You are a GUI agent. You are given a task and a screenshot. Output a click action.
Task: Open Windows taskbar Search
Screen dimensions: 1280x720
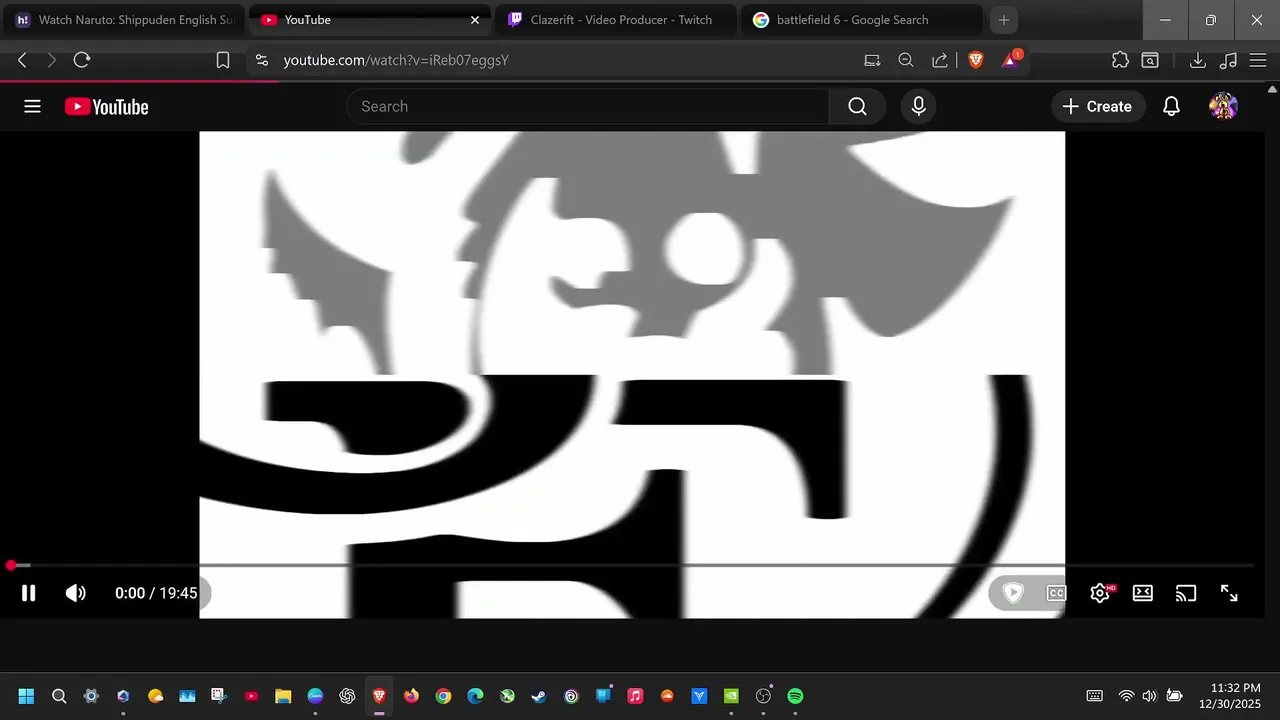(x=59, y=696)
